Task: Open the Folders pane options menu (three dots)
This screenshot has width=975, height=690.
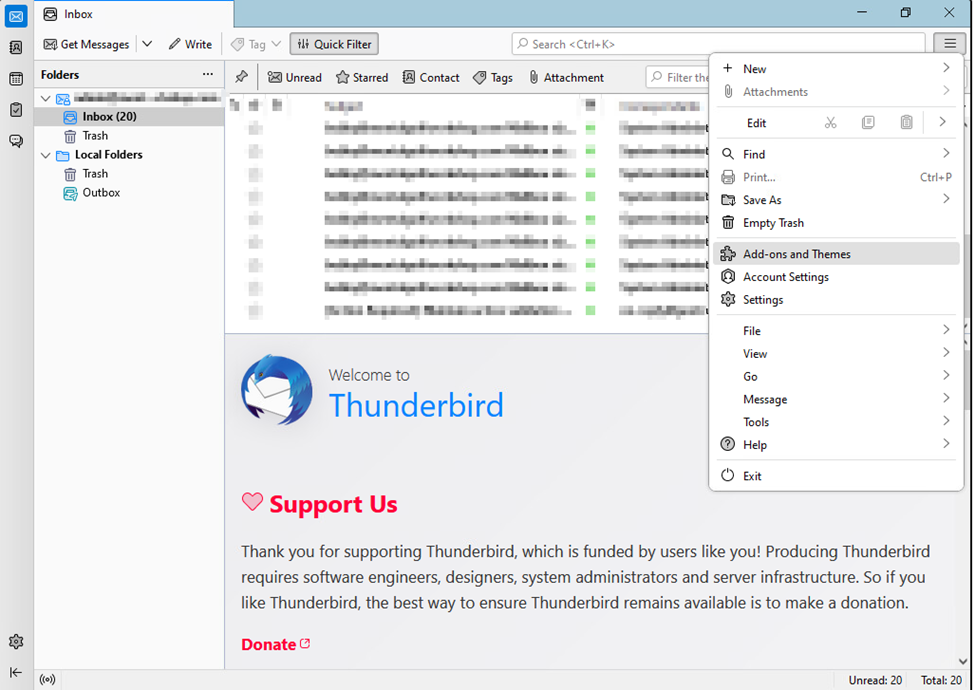Action: [x=208, y=74]
